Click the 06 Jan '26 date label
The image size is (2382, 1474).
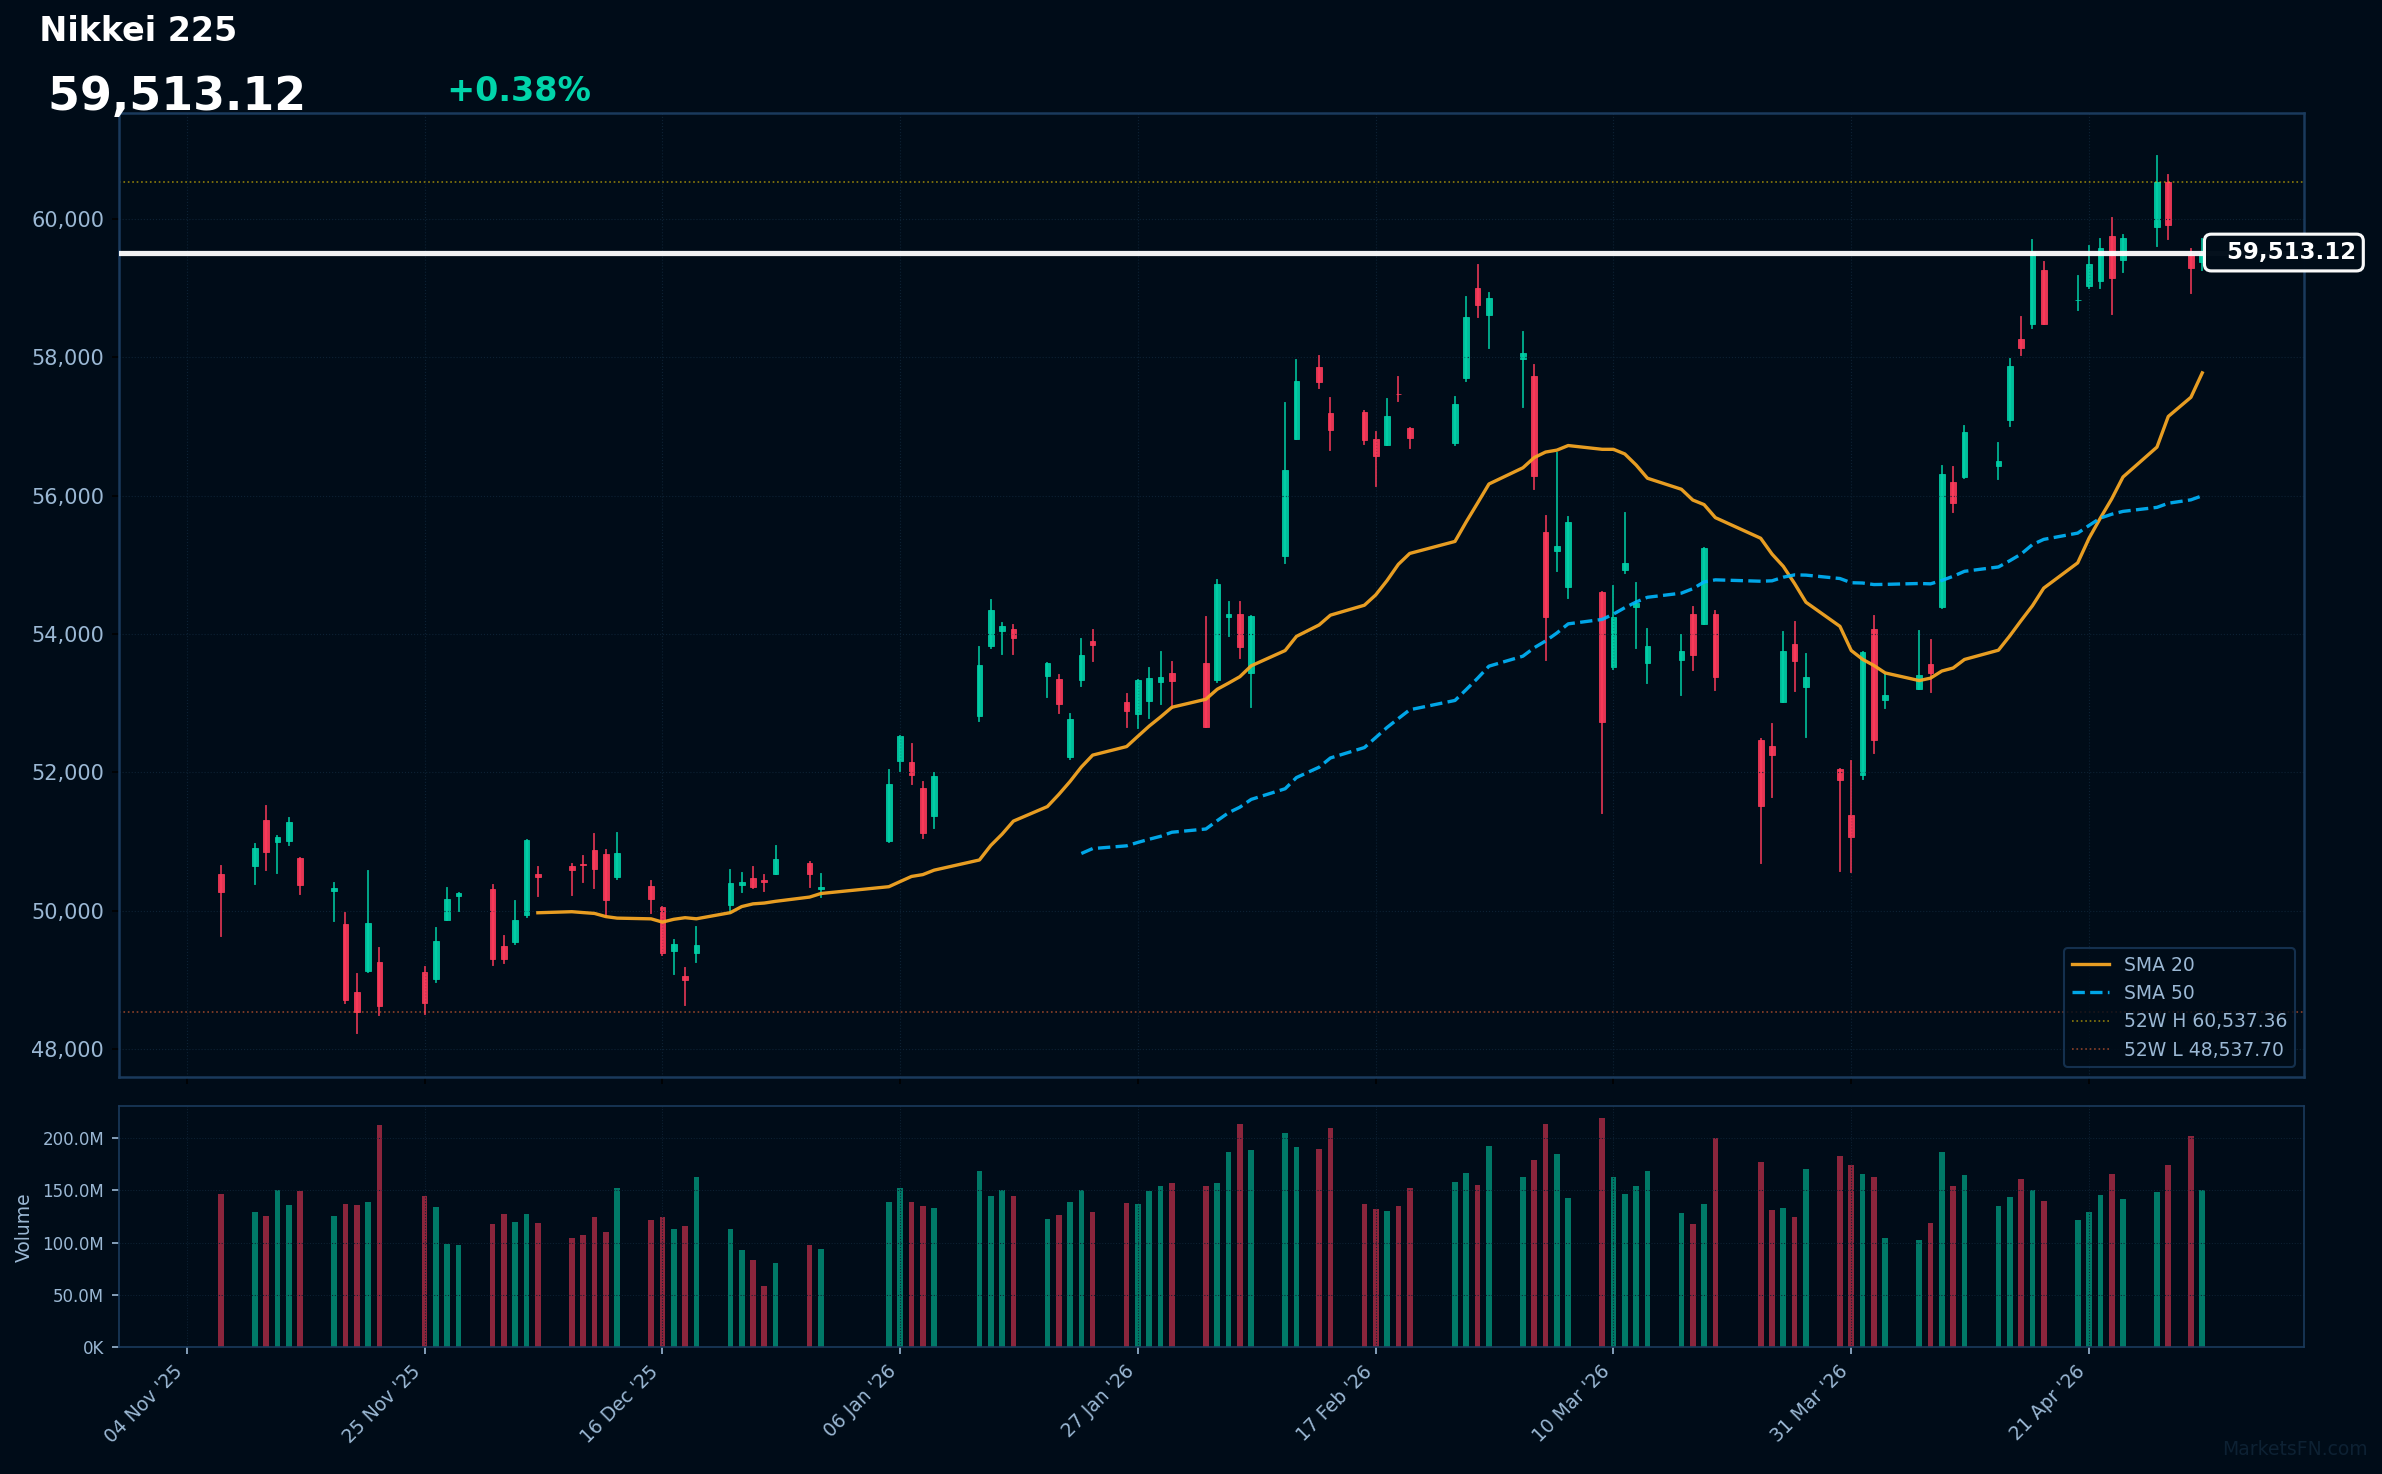860,1400
